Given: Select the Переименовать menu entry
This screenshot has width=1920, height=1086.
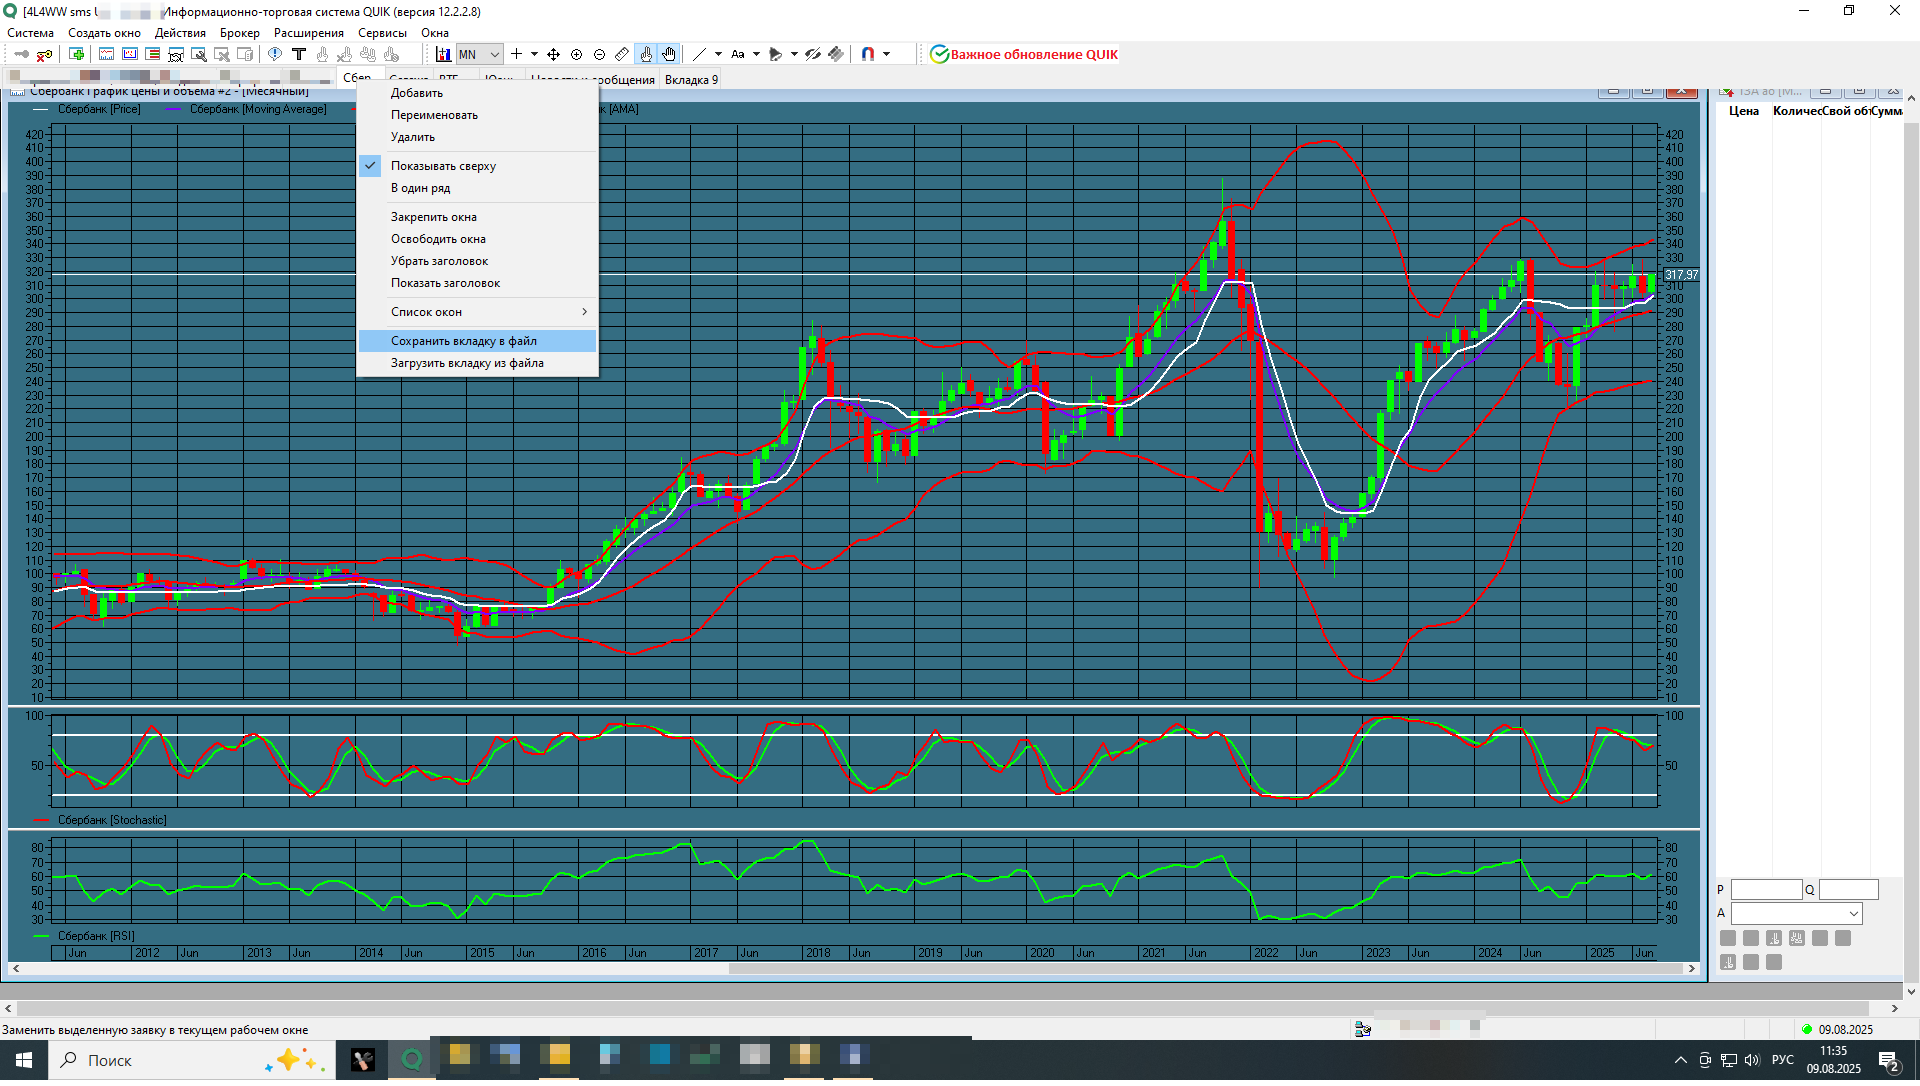Looking at the screenshot, I should [x=434, y=115].
